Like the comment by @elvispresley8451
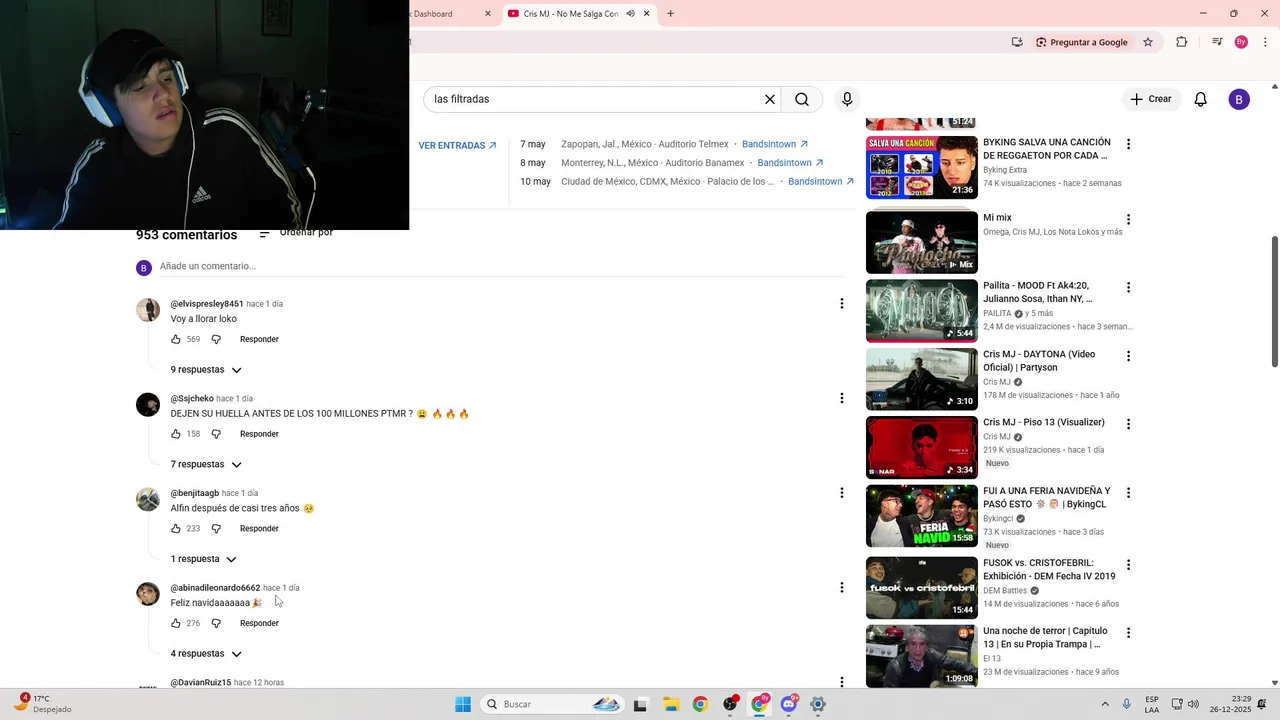 [x=176, y=339]
